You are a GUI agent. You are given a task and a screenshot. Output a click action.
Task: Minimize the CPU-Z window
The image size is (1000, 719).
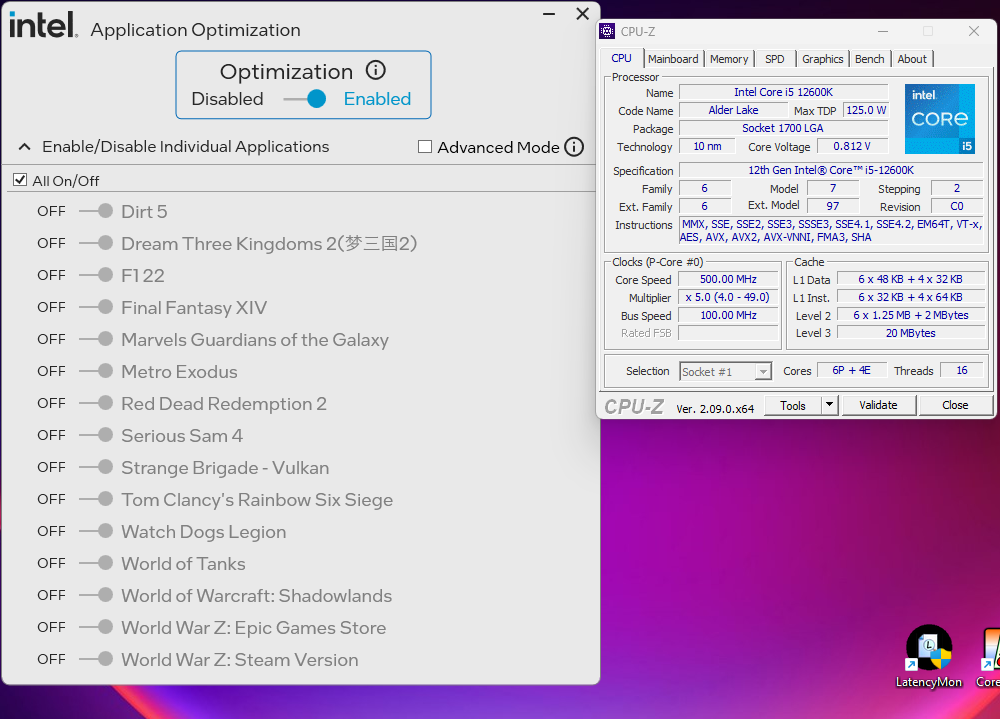pos(883,31)
